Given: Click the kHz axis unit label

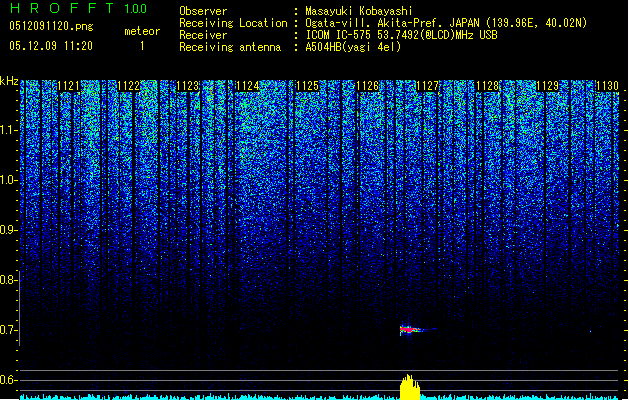Looking at the screenshot, I should [x=9, y=81].
